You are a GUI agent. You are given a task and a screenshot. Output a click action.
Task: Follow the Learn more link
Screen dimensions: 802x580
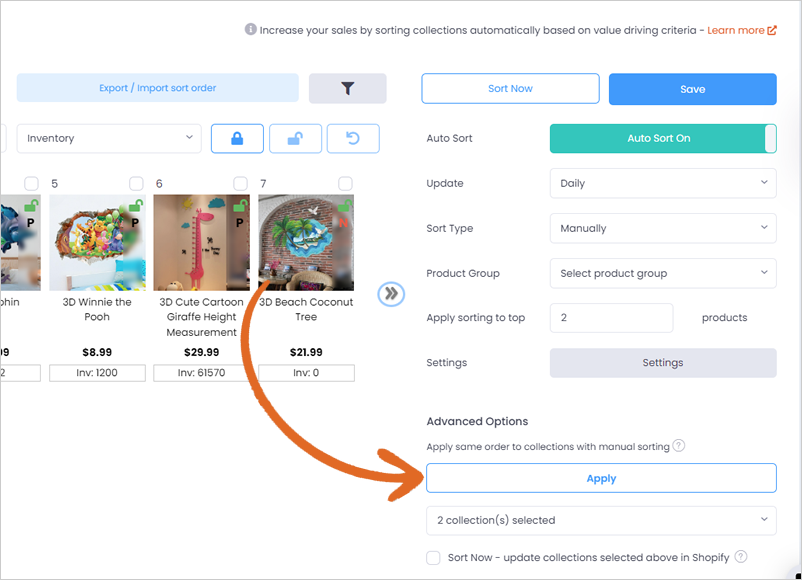coord(742,30)
